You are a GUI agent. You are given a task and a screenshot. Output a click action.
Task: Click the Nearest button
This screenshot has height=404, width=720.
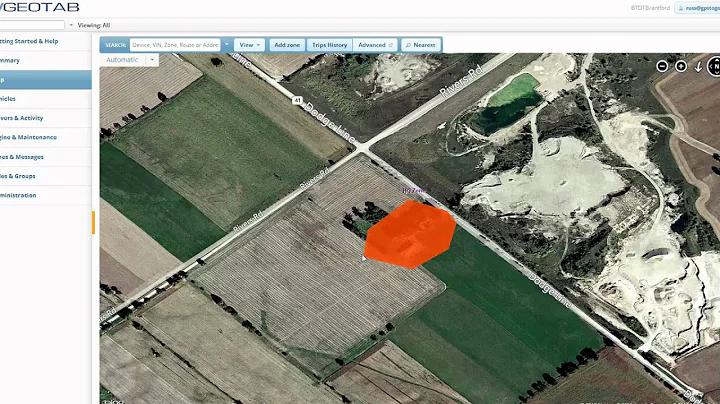click(x=421, y=45)
